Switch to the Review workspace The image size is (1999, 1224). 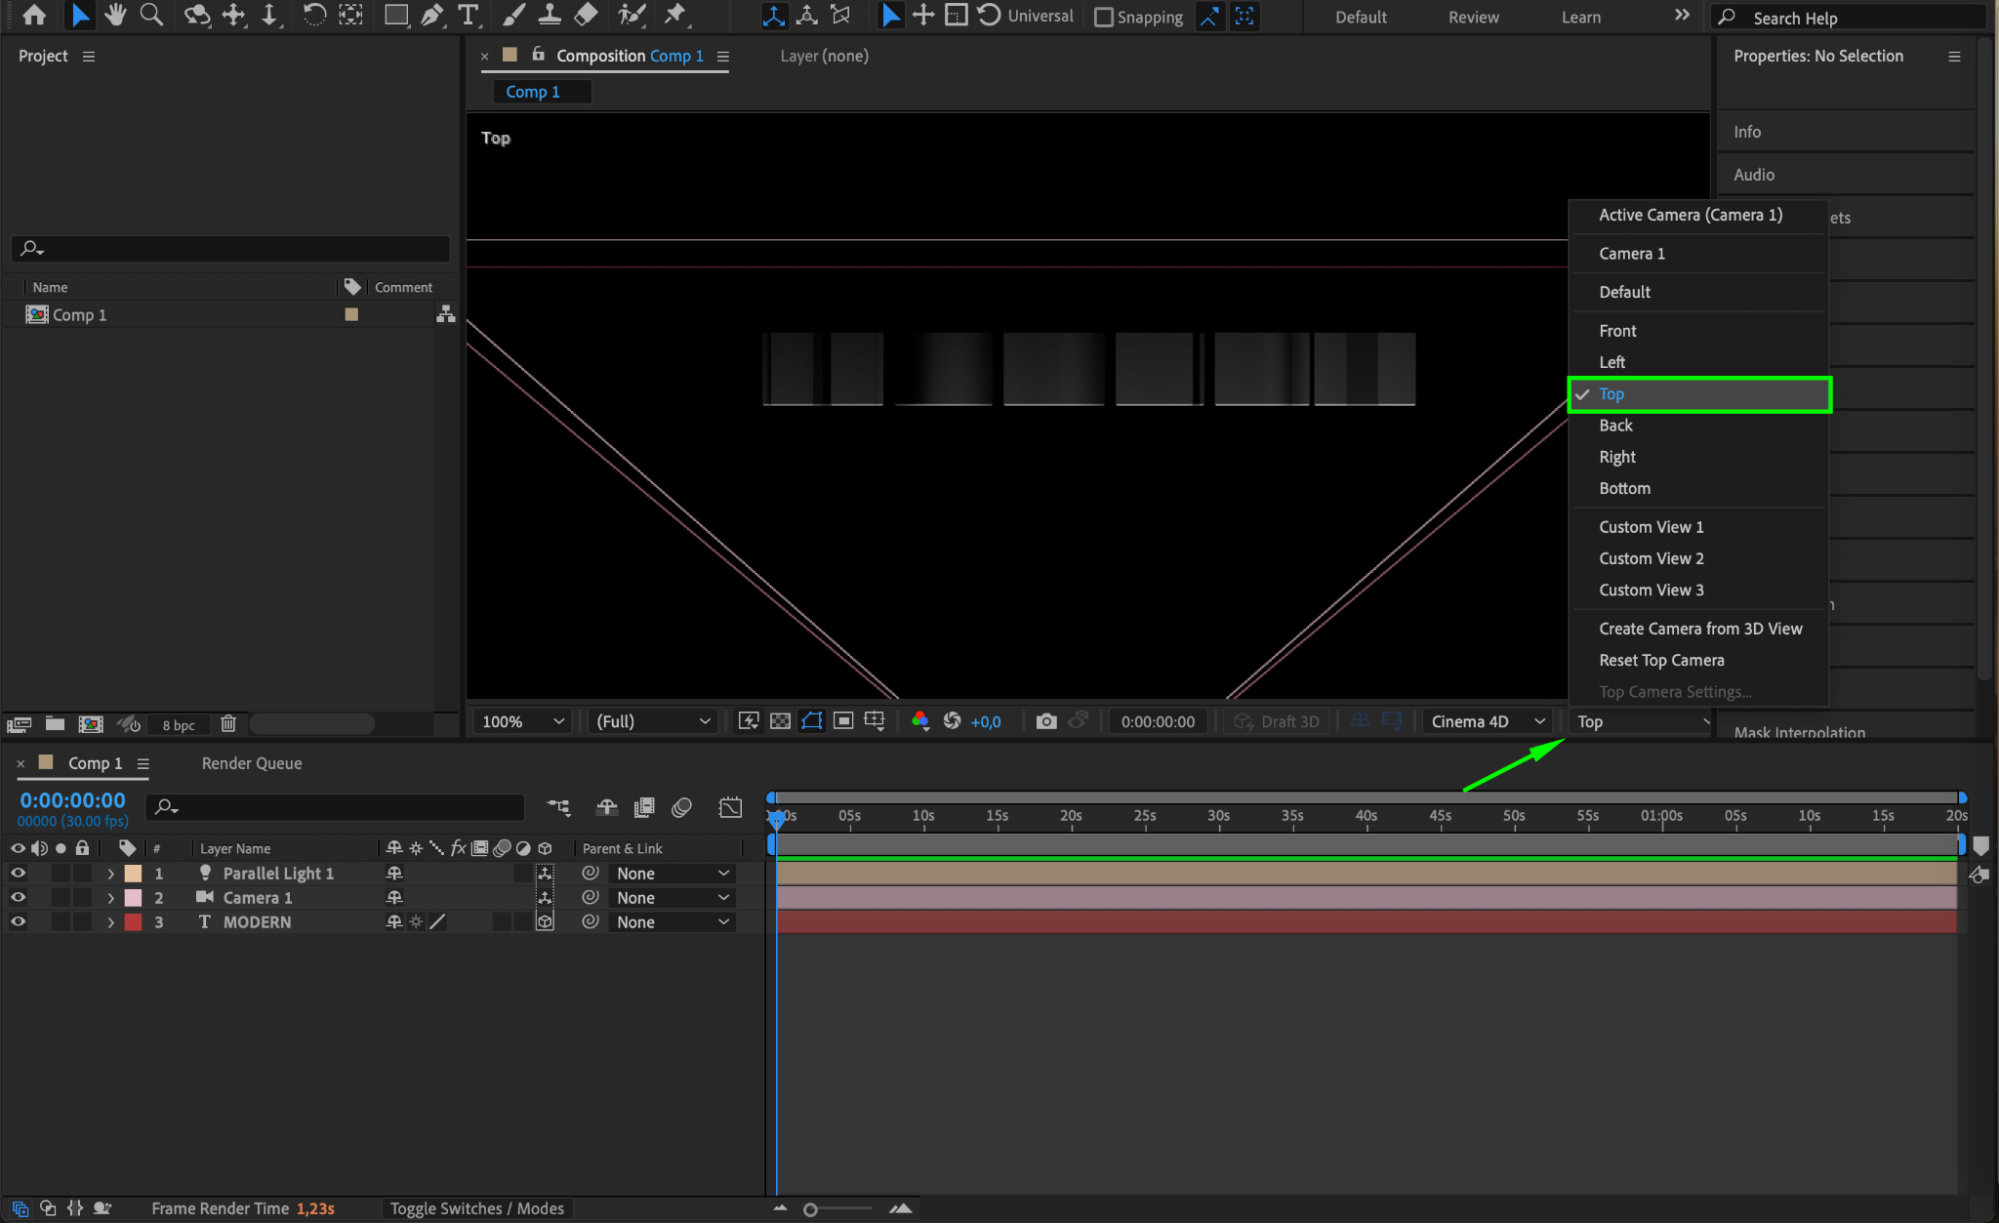(1473, 17)
